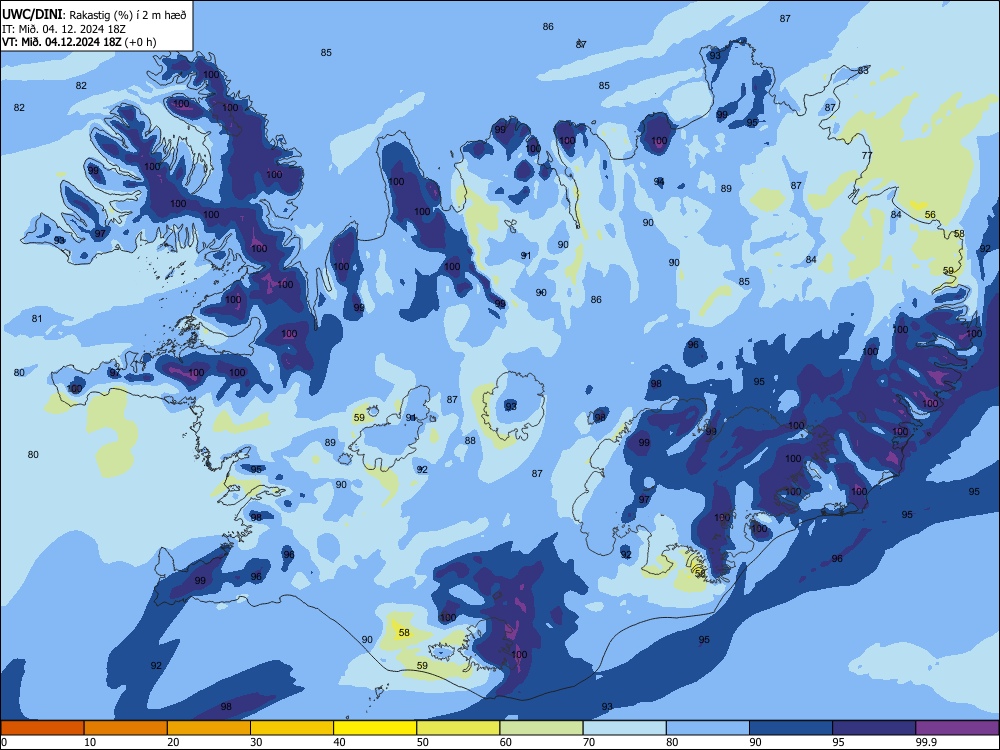Click the map value '81' off the west coast

37,318
